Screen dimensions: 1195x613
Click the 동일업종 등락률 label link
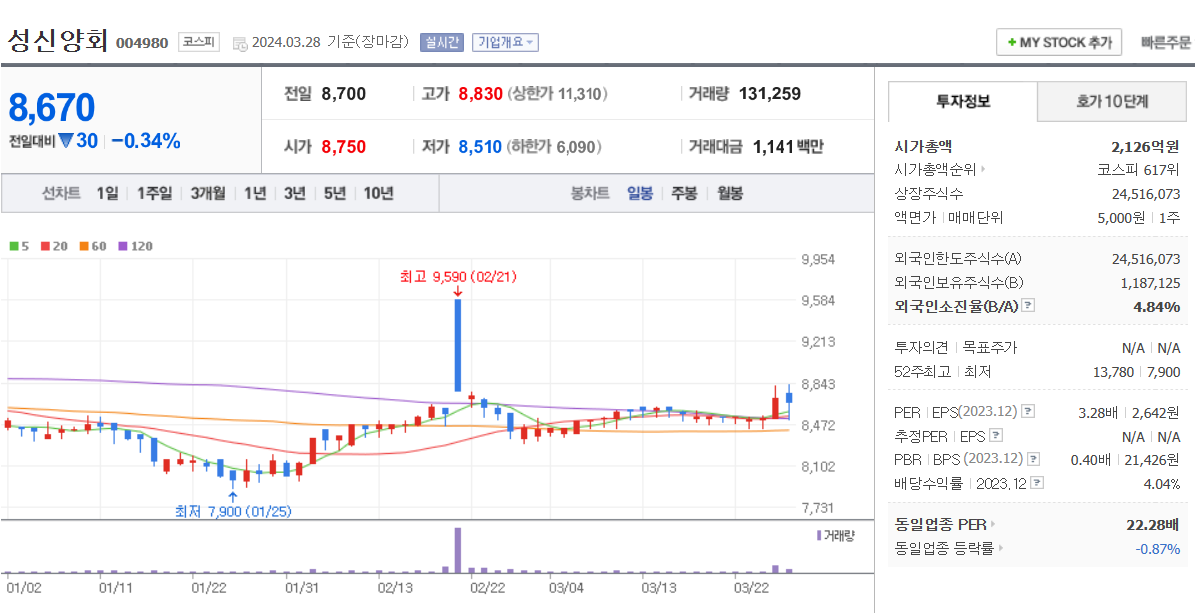[944, 548]
